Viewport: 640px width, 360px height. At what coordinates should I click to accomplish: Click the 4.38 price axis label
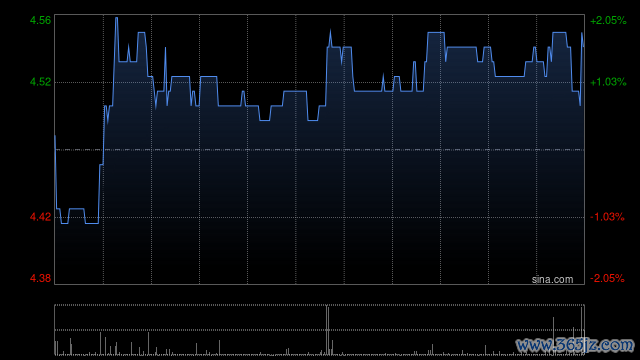tap(40, 278)
